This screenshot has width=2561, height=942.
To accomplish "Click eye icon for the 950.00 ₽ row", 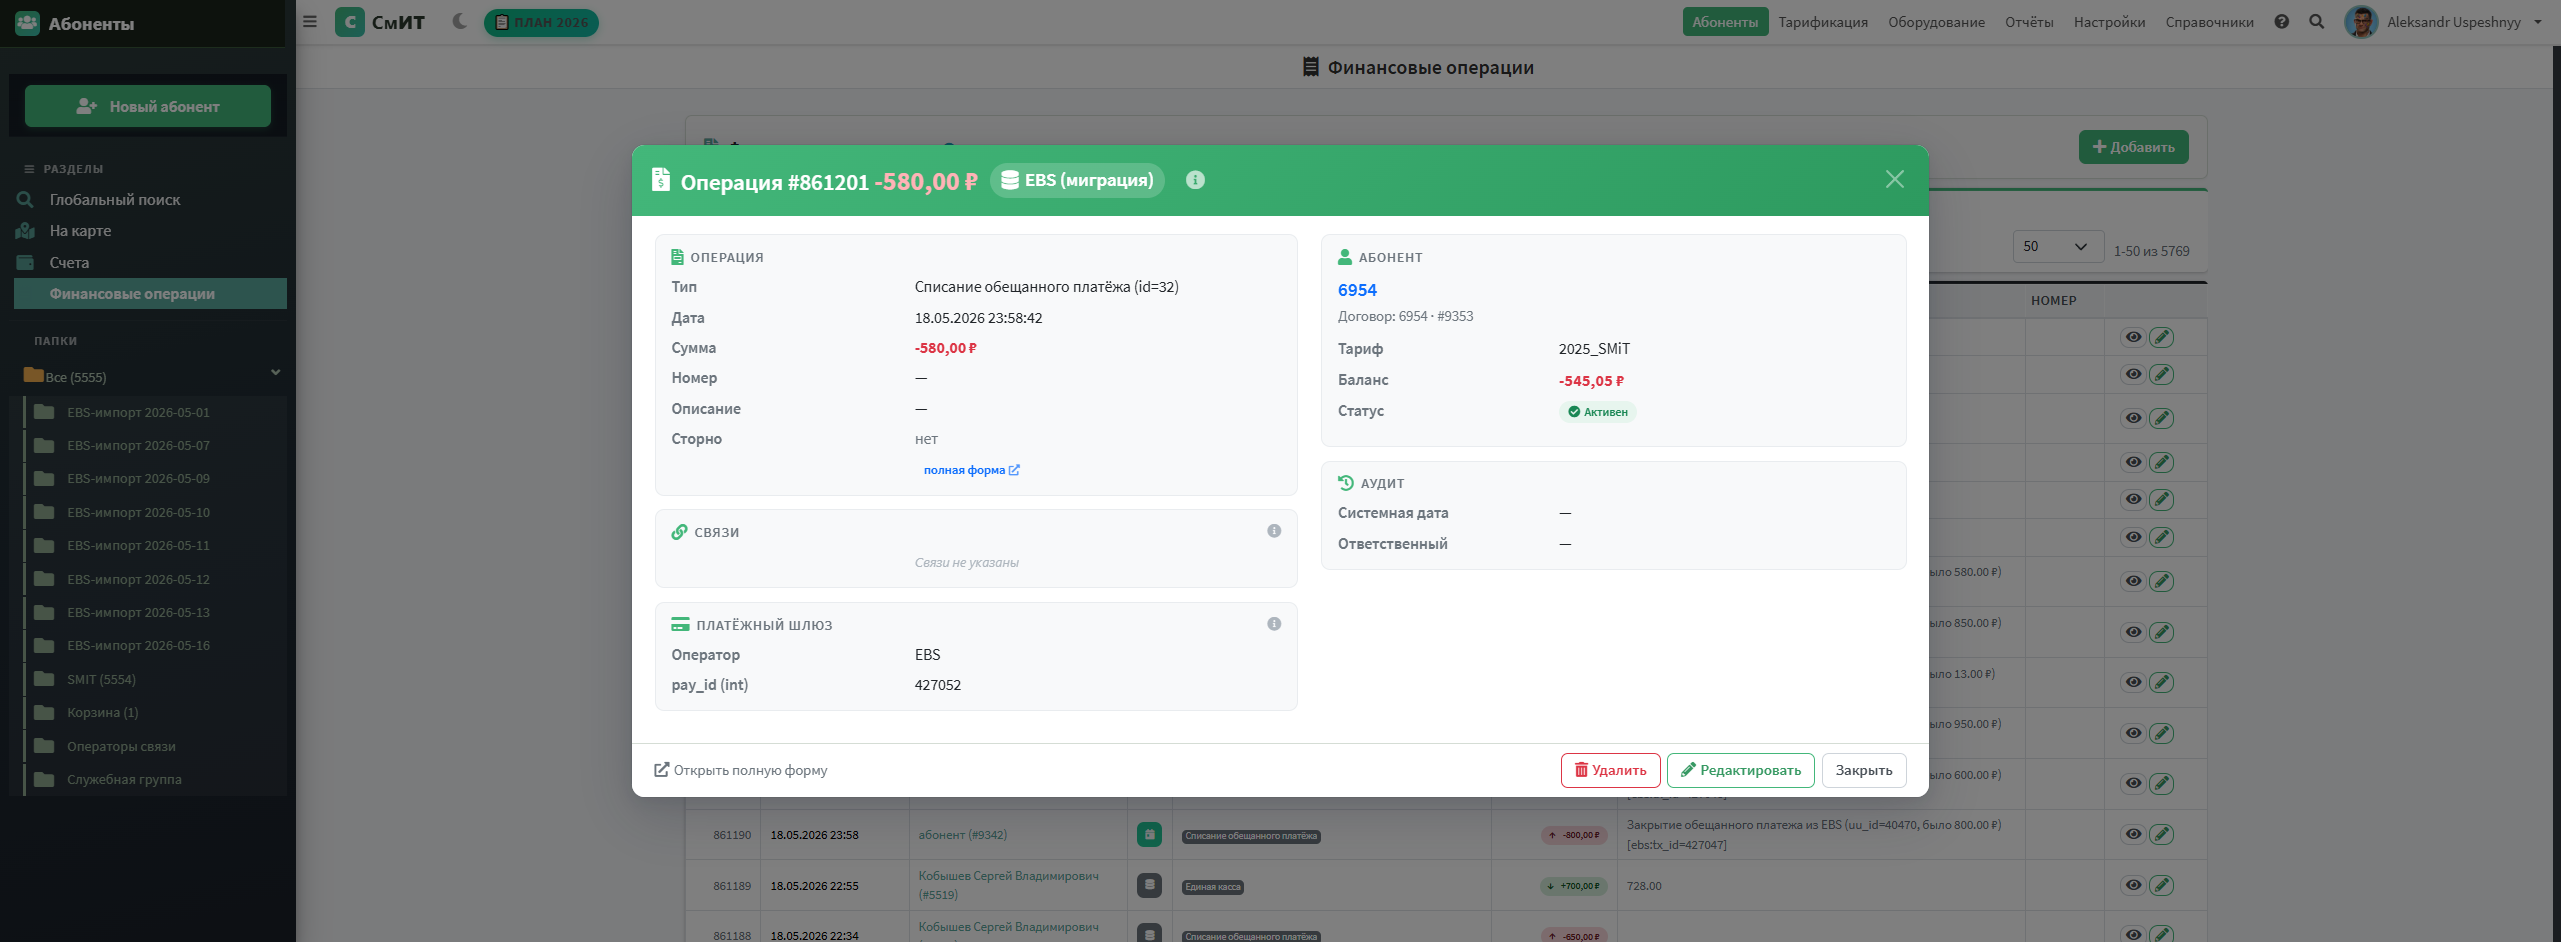I will 2134,733.
